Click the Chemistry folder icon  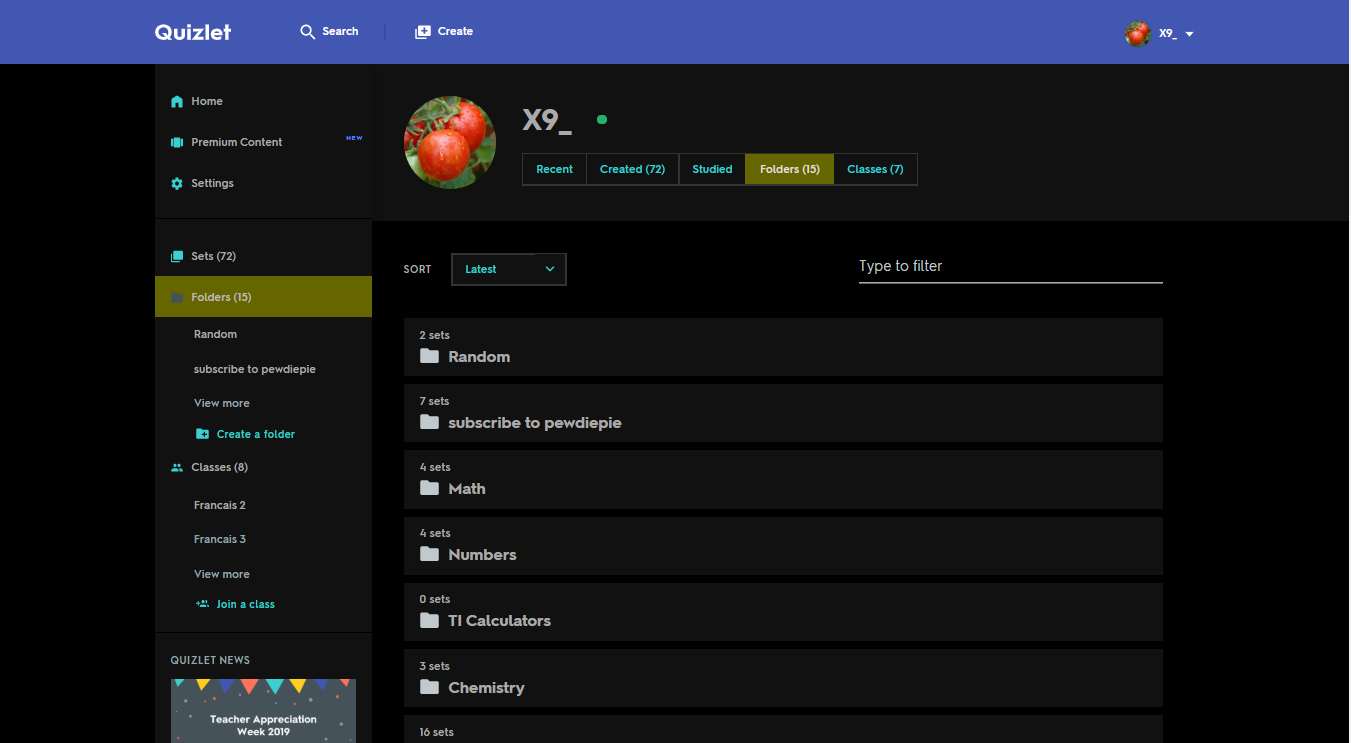pos(429,687)
